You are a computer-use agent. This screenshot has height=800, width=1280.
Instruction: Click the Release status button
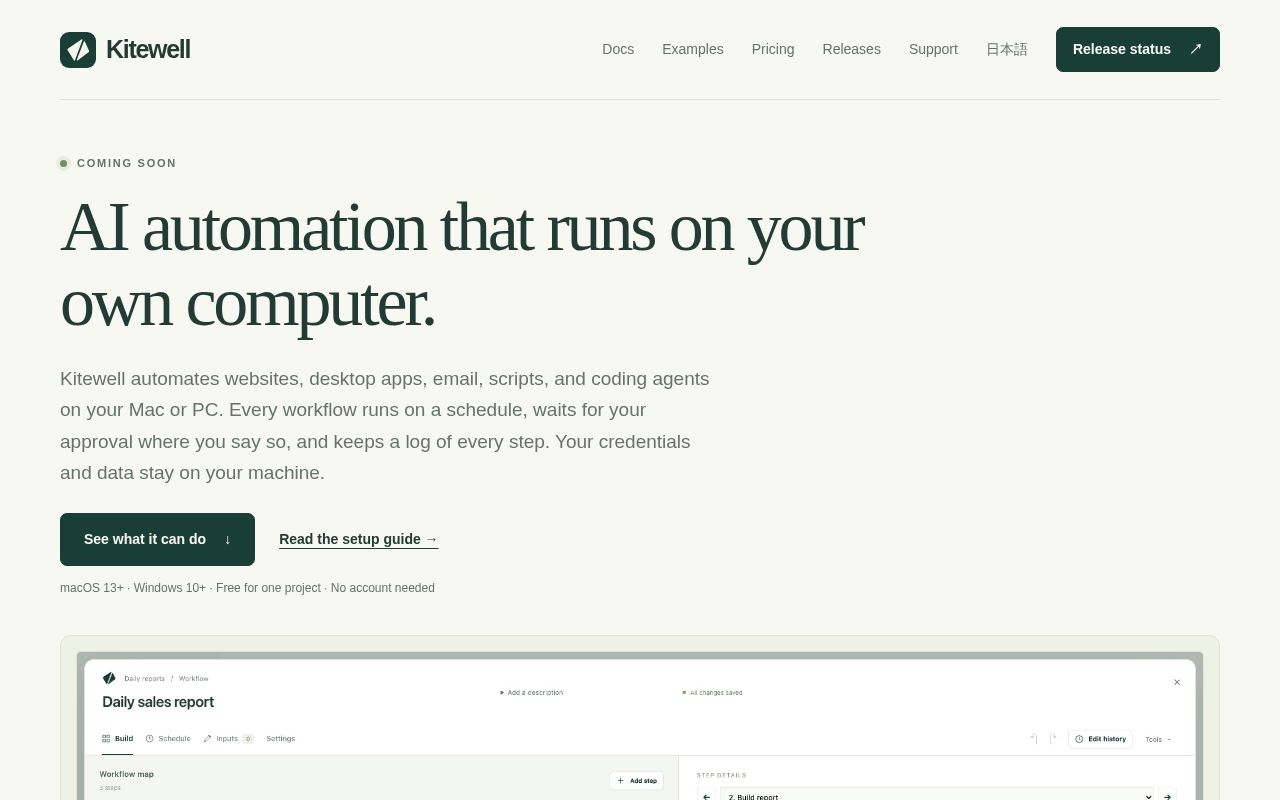pos(1138,49)
